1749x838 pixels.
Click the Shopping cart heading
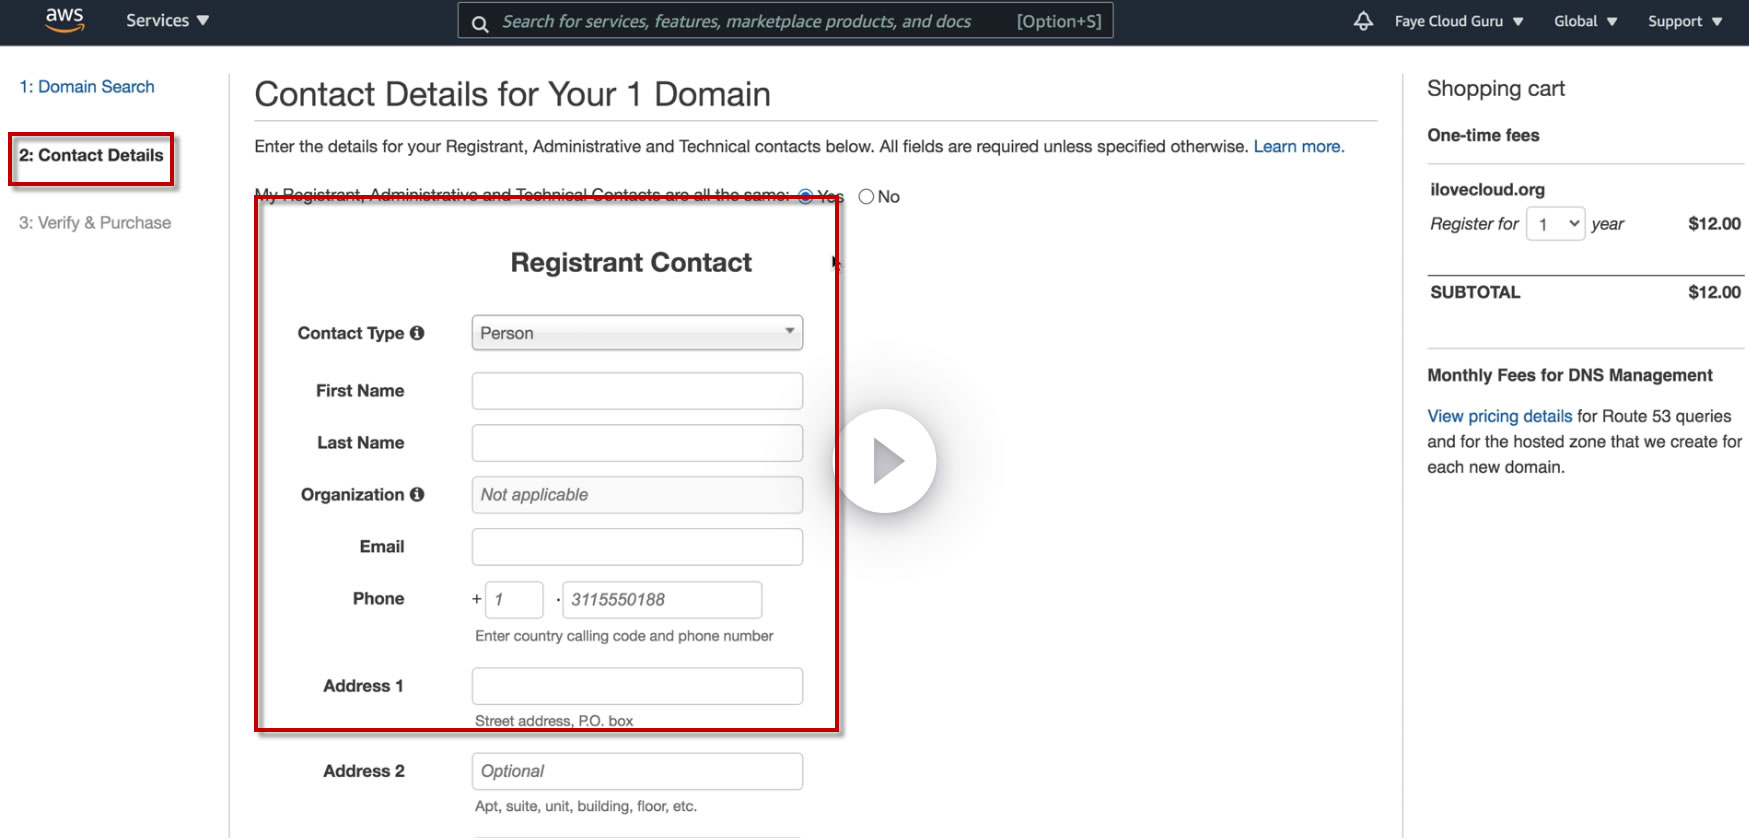[x=1496, y=89]
